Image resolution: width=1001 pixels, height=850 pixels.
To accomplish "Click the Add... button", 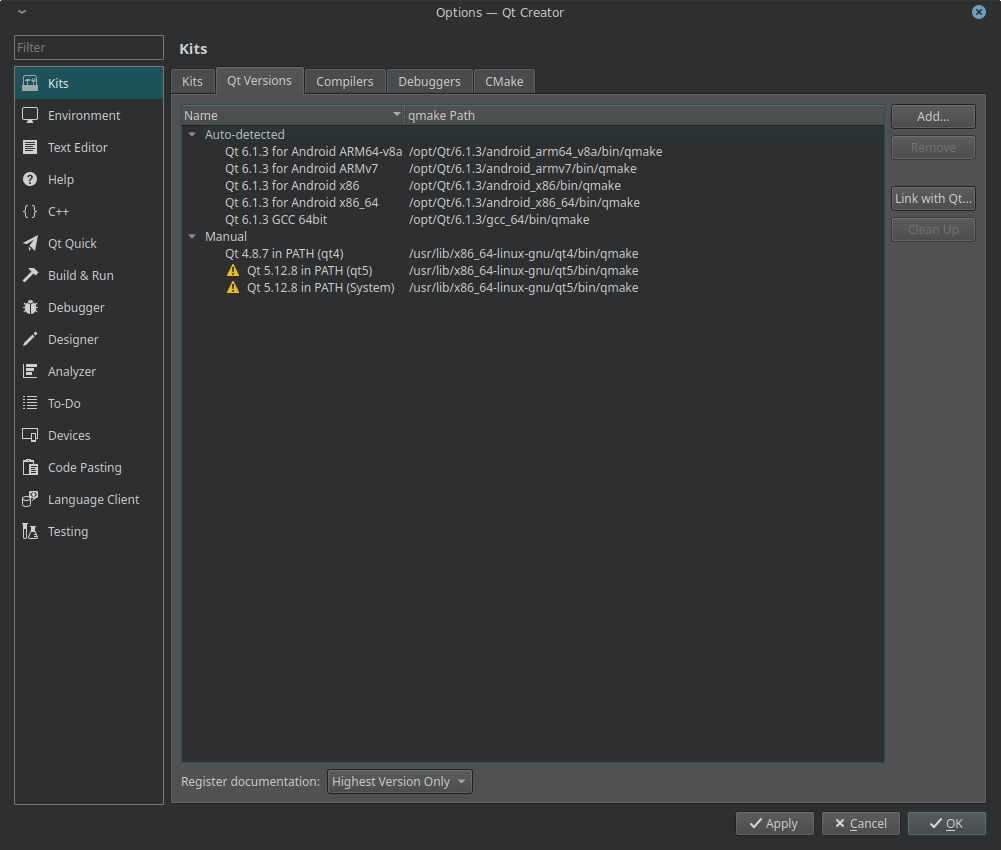I will (x=933, y=116).
